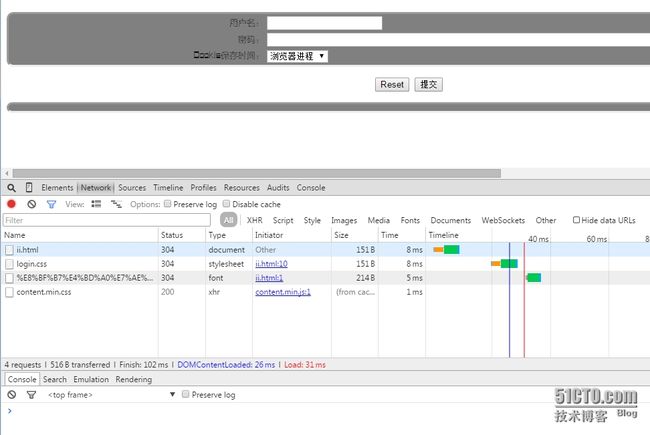Filter requests by Fonts
This screenshot has height=435, width=650.
pyautogui.click(x=410, y=220)
